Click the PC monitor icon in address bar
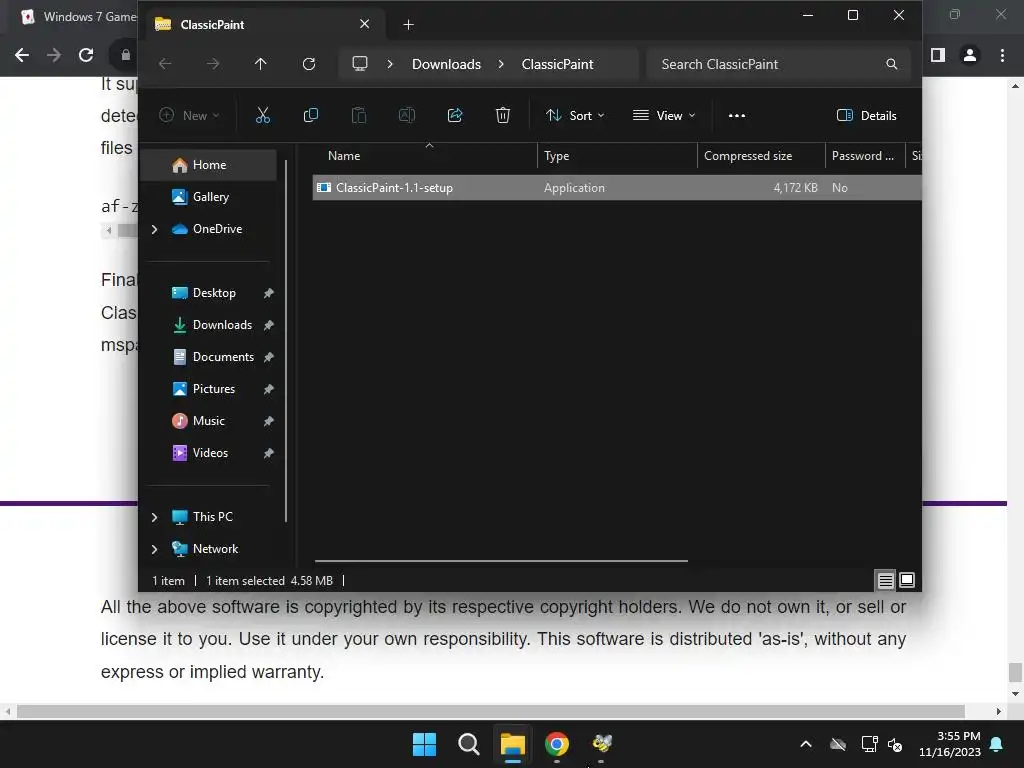 (x=360, y=63)
